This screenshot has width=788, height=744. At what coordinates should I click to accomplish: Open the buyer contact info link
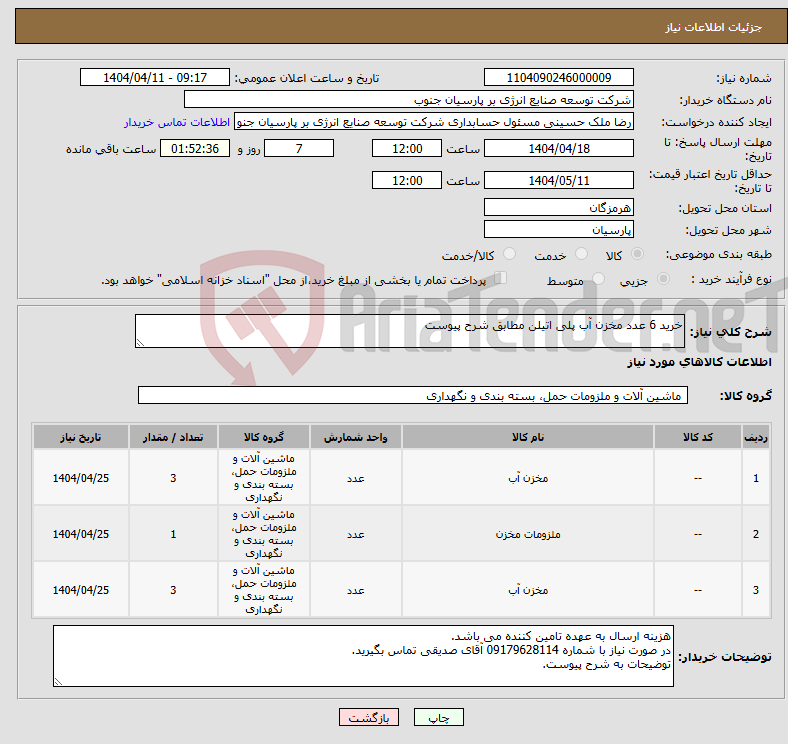coord(177,122)
